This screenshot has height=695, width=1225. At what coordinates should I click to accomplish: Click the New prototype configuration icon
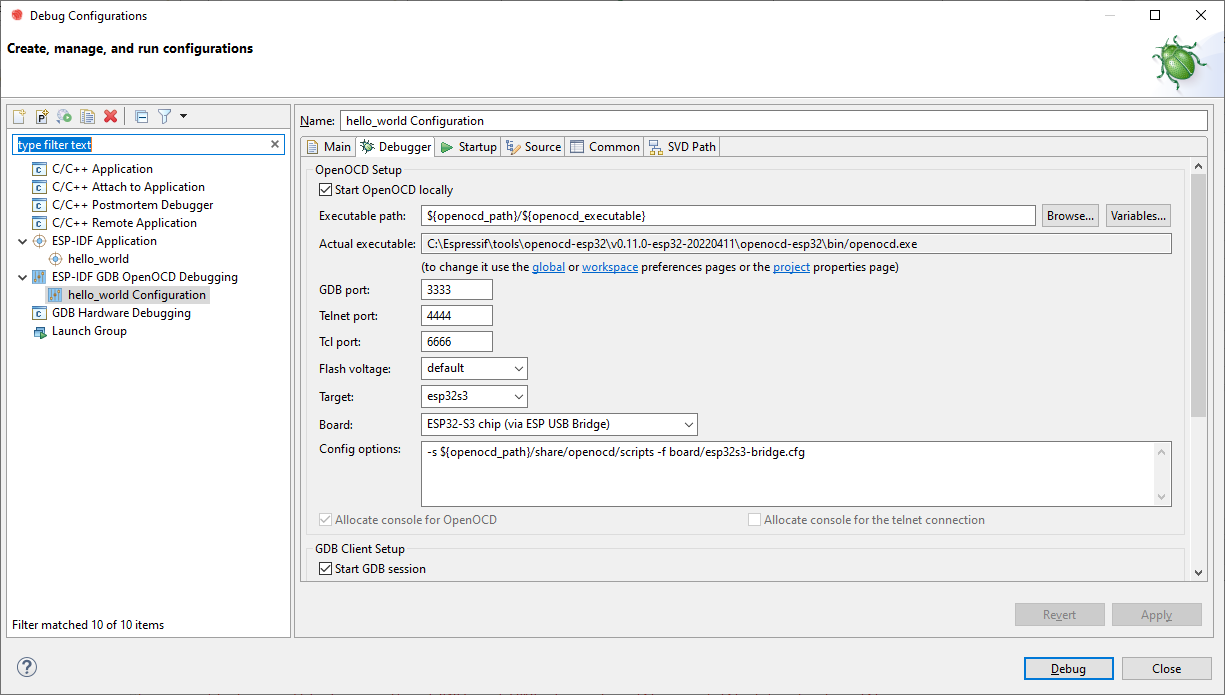42,116
